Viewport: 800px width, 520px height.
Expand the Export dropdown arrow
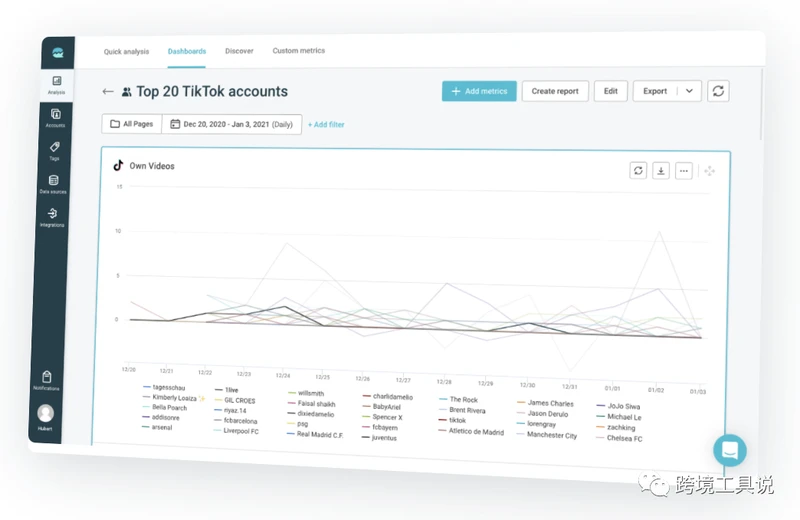[x=689, y=91]
